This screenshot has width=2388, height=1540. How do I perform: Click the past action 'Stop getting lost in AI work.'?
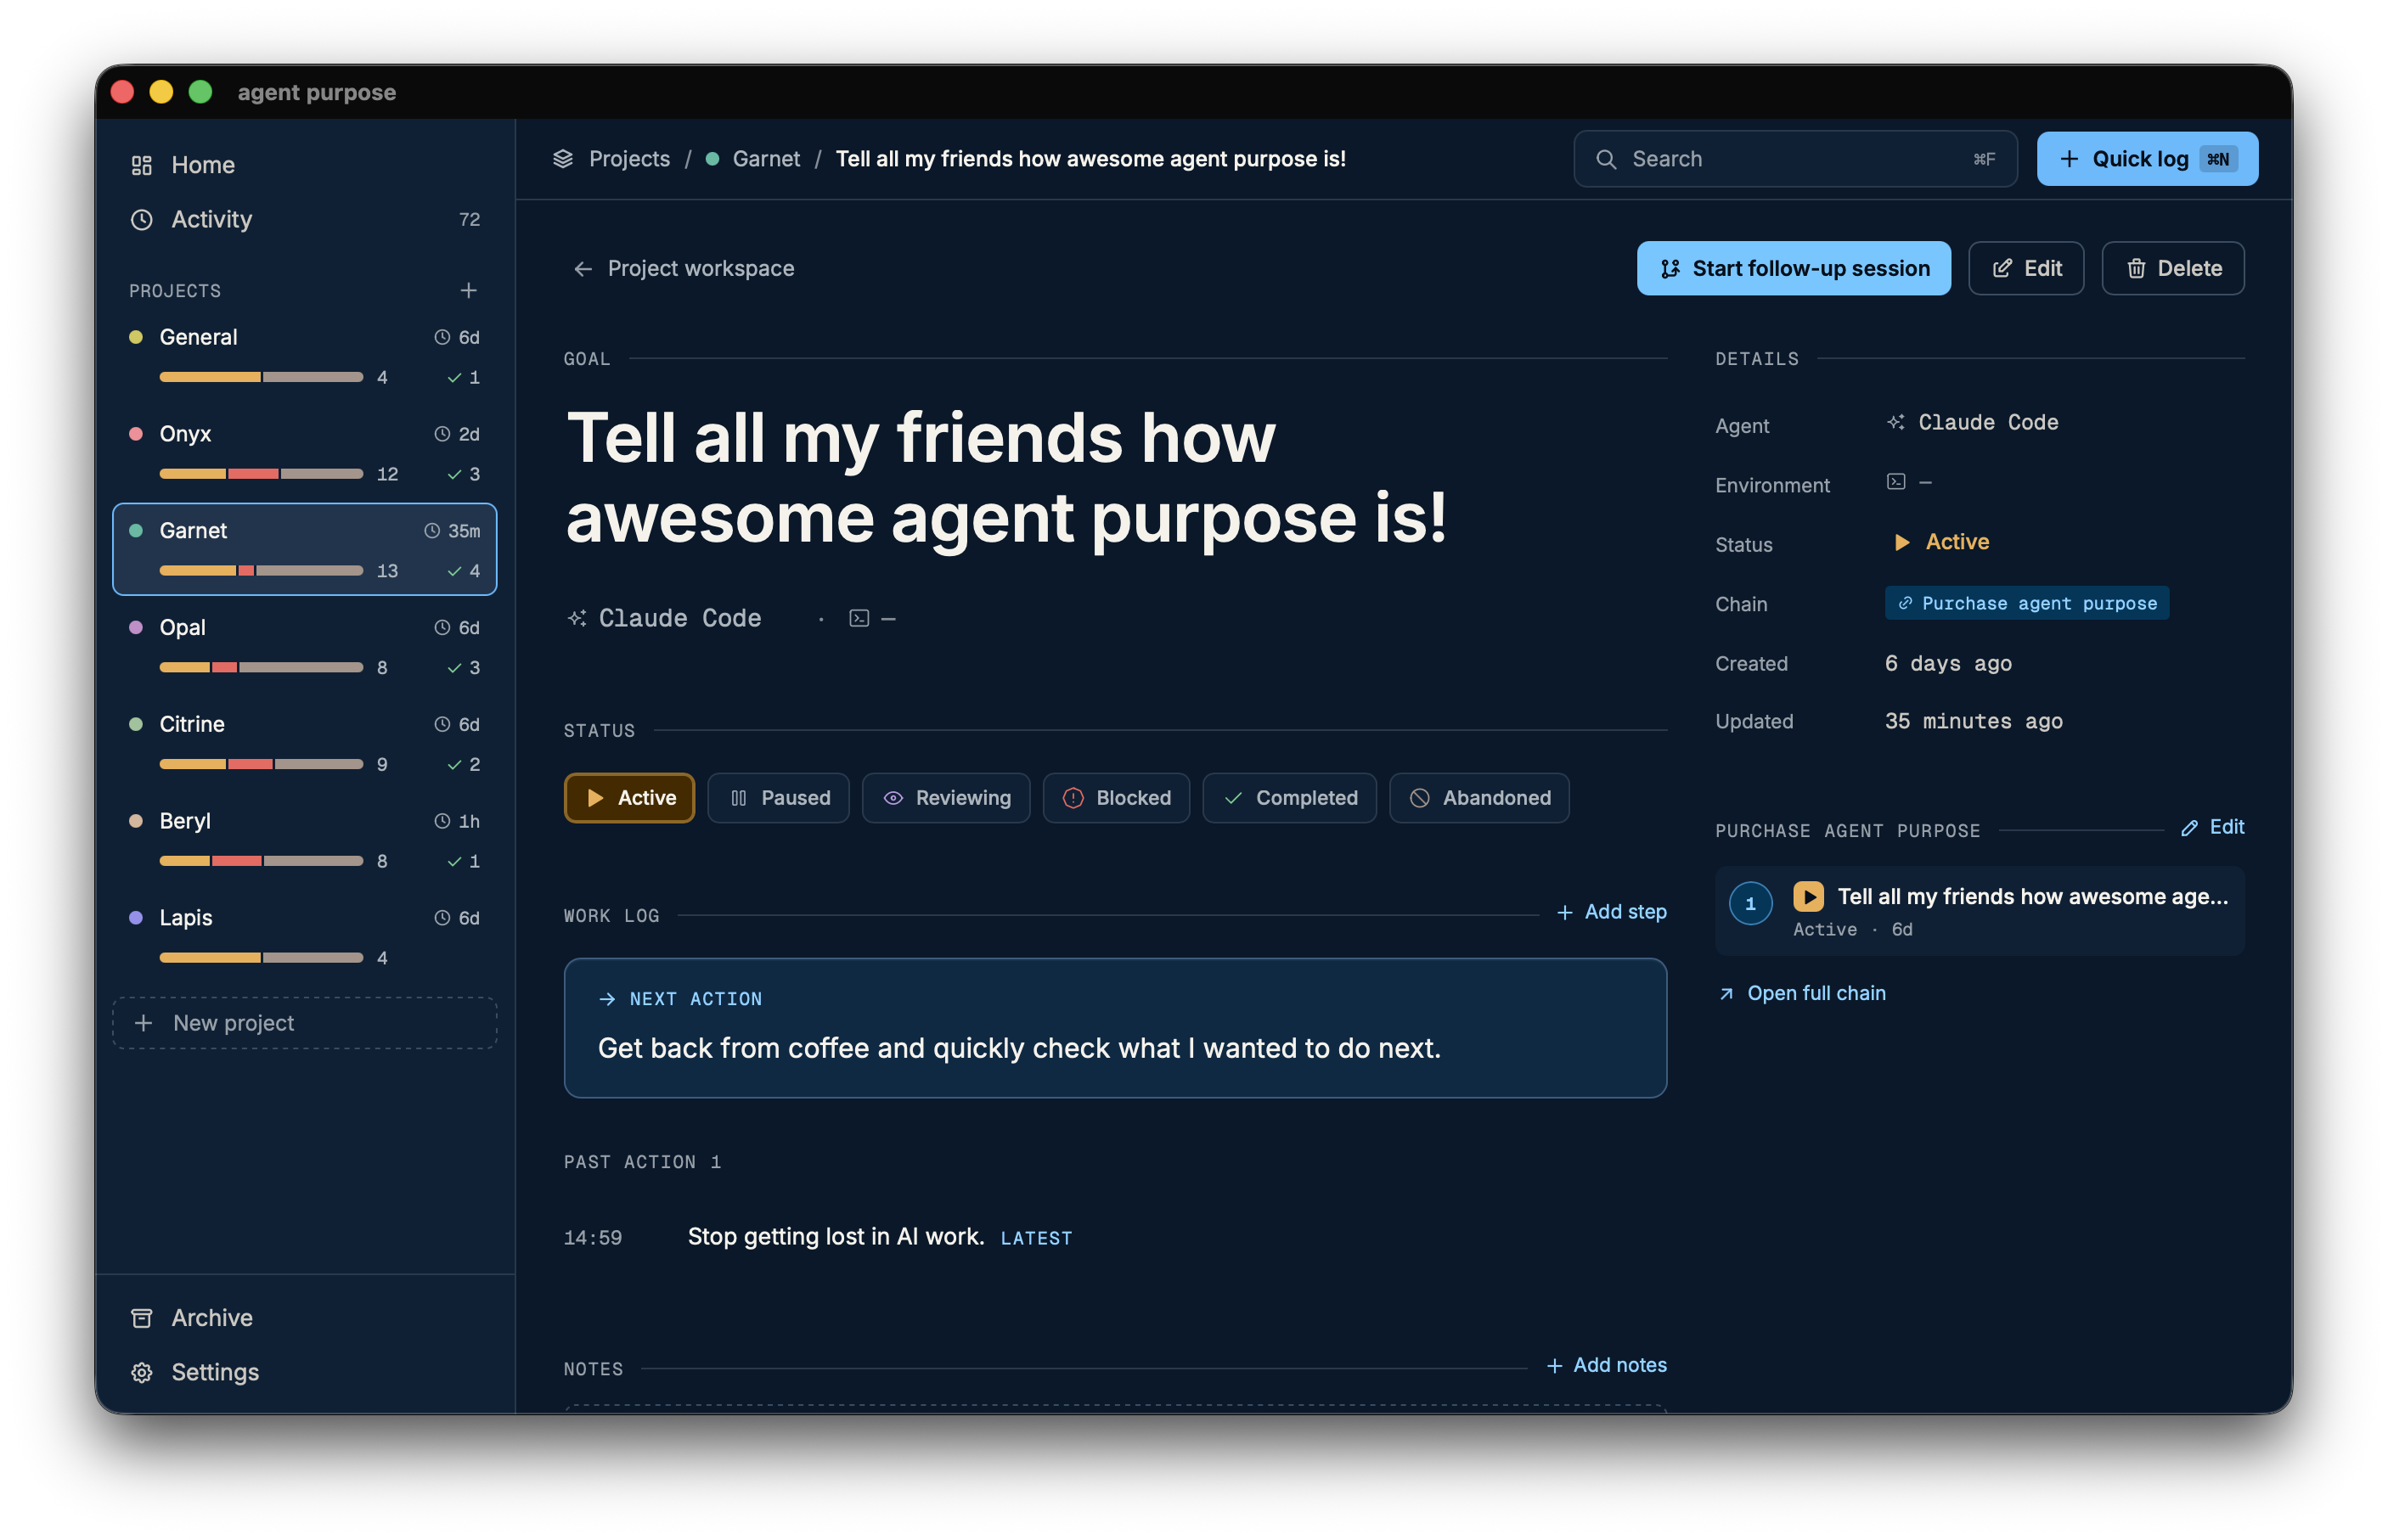(836, 1237)
